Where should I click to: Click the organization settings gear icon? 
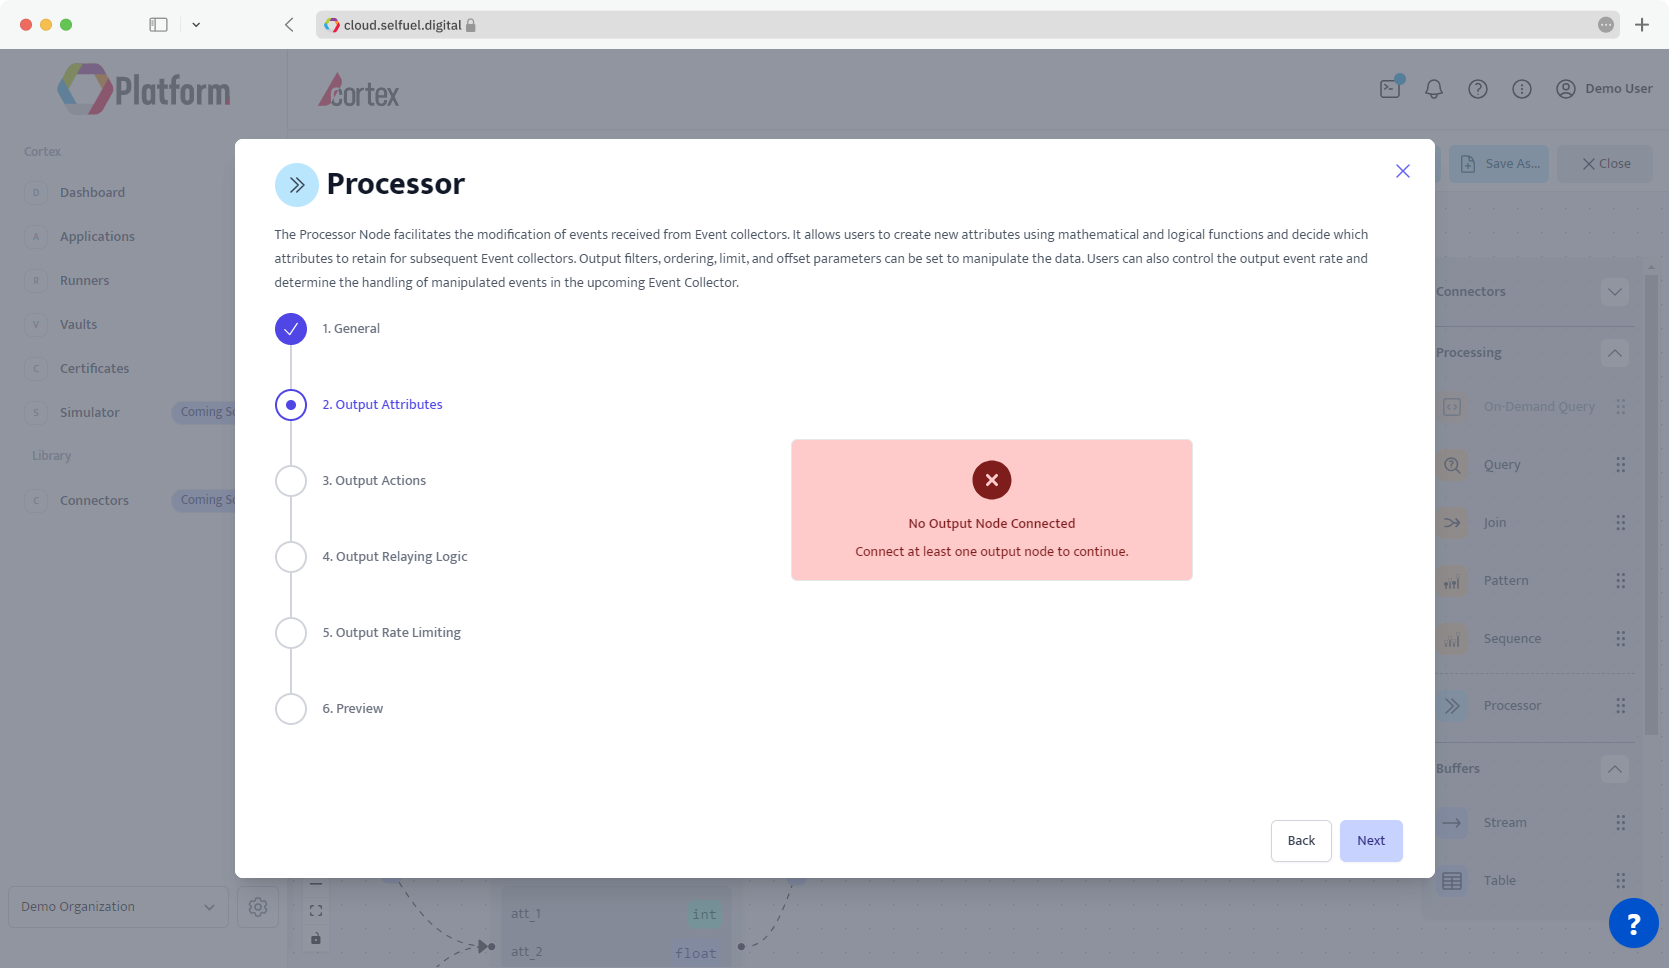[x=258, y=907]
